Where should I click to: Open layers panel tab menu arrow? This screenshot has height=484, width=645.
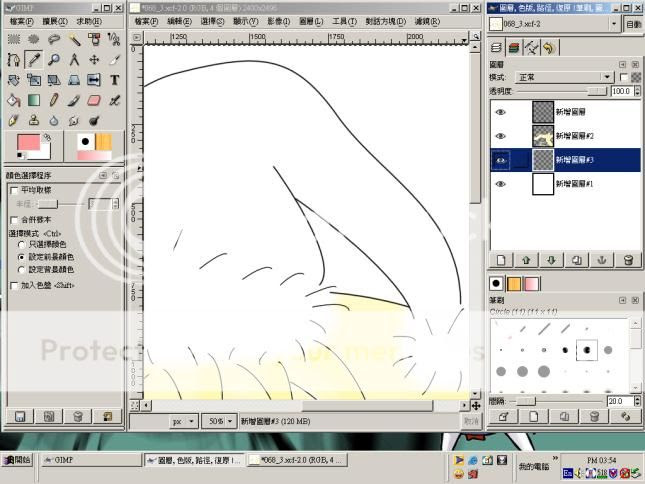click(622, 65)
